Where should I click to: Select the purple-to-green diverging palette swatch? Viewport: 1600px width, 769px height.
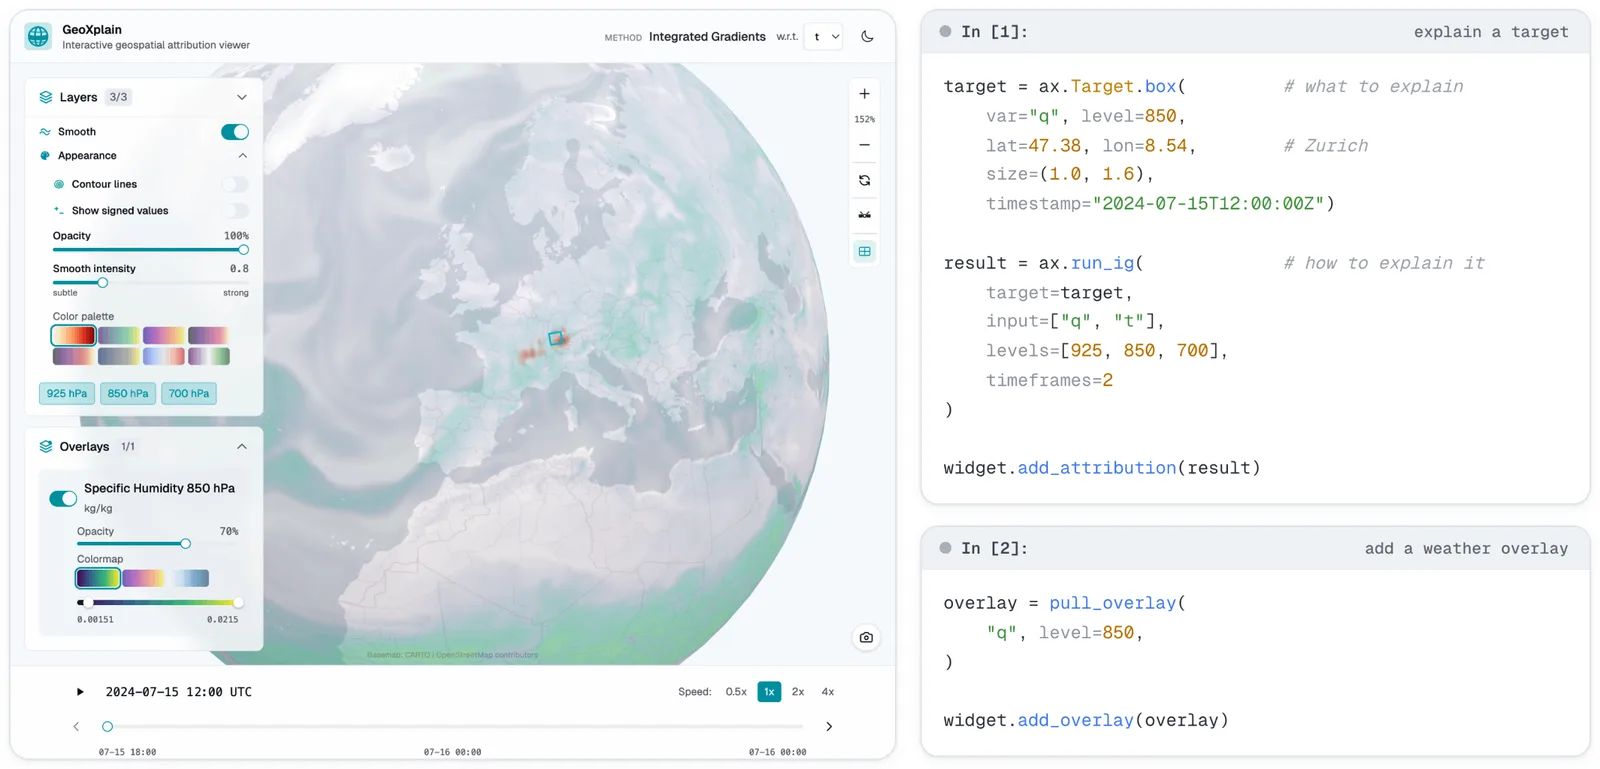[x=208, y=356]
